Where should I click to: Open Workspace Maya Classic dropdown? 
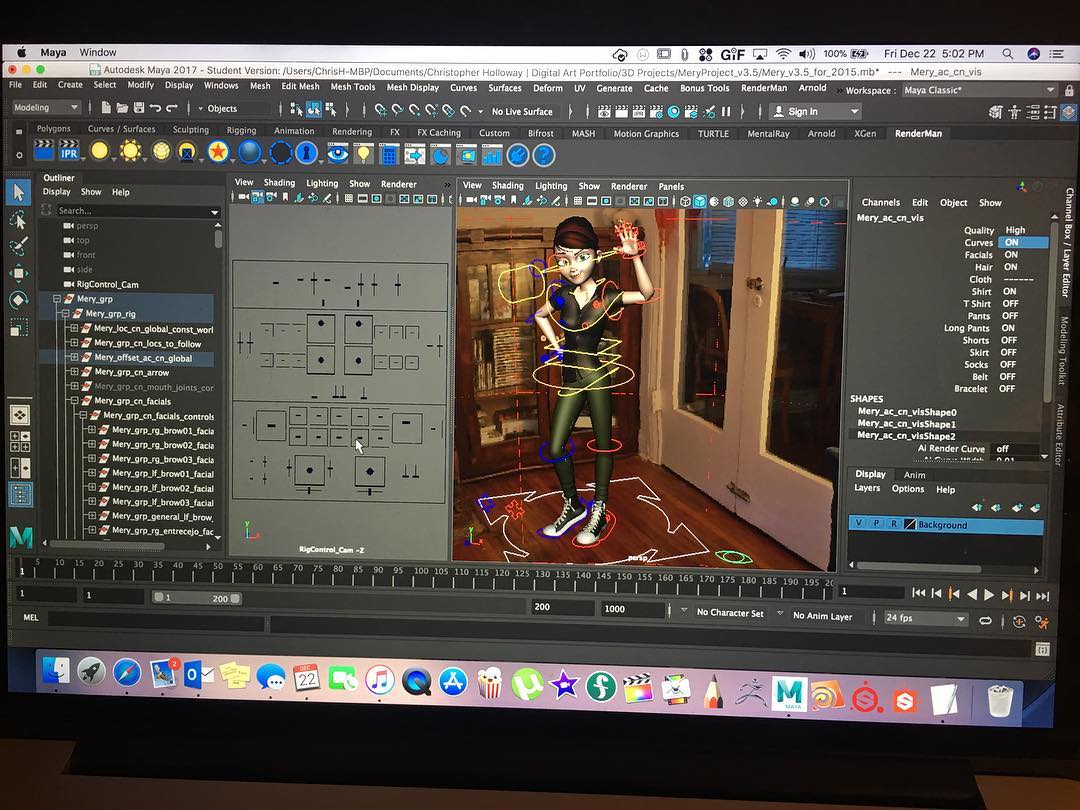979,90
